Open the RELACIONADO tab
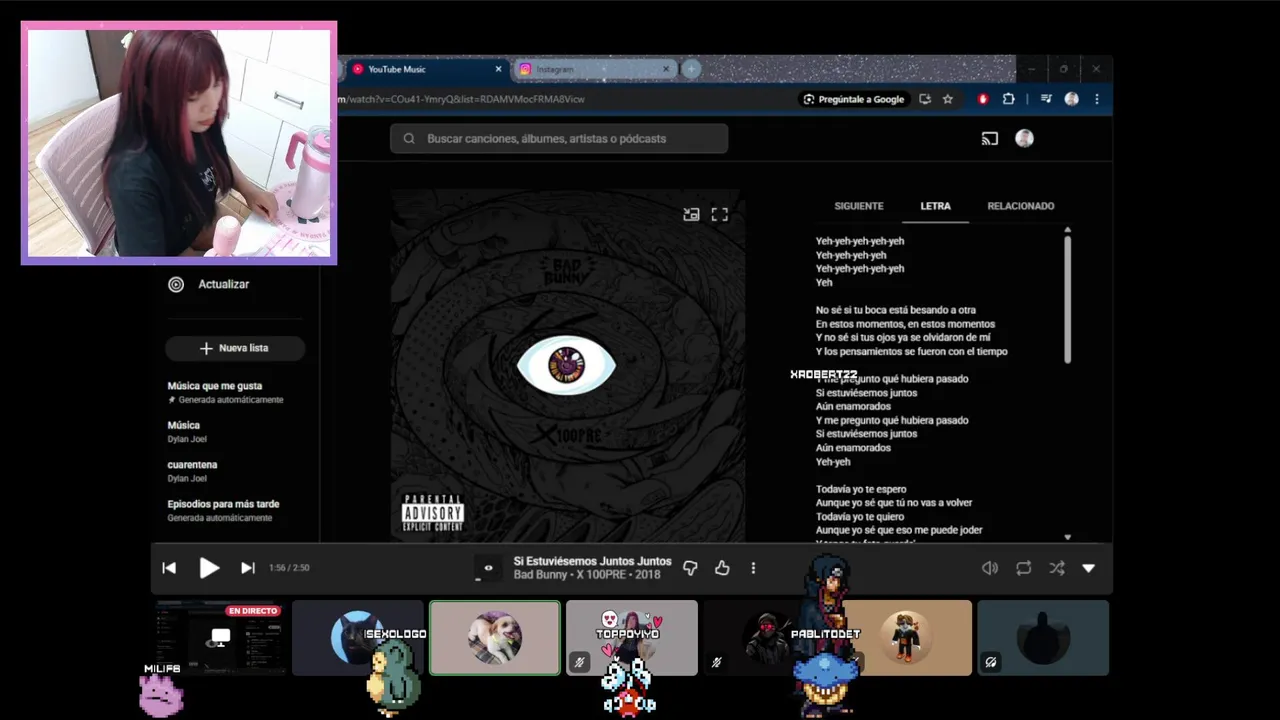The height and width of the screenshot is (720, 1280). coord(1021,206)
